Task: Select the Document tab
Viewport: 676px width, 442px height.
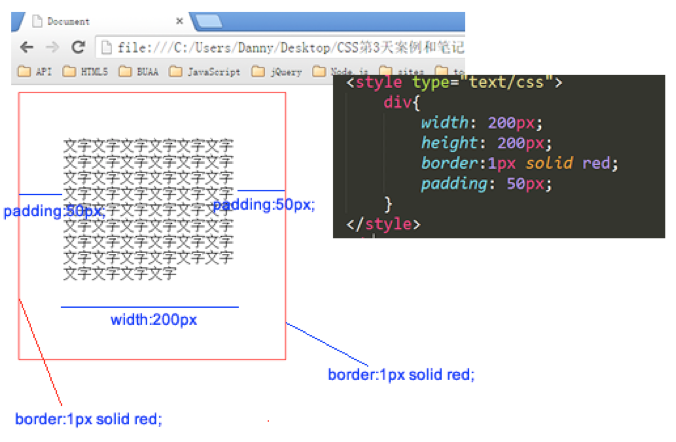Action: click(103, 21)
